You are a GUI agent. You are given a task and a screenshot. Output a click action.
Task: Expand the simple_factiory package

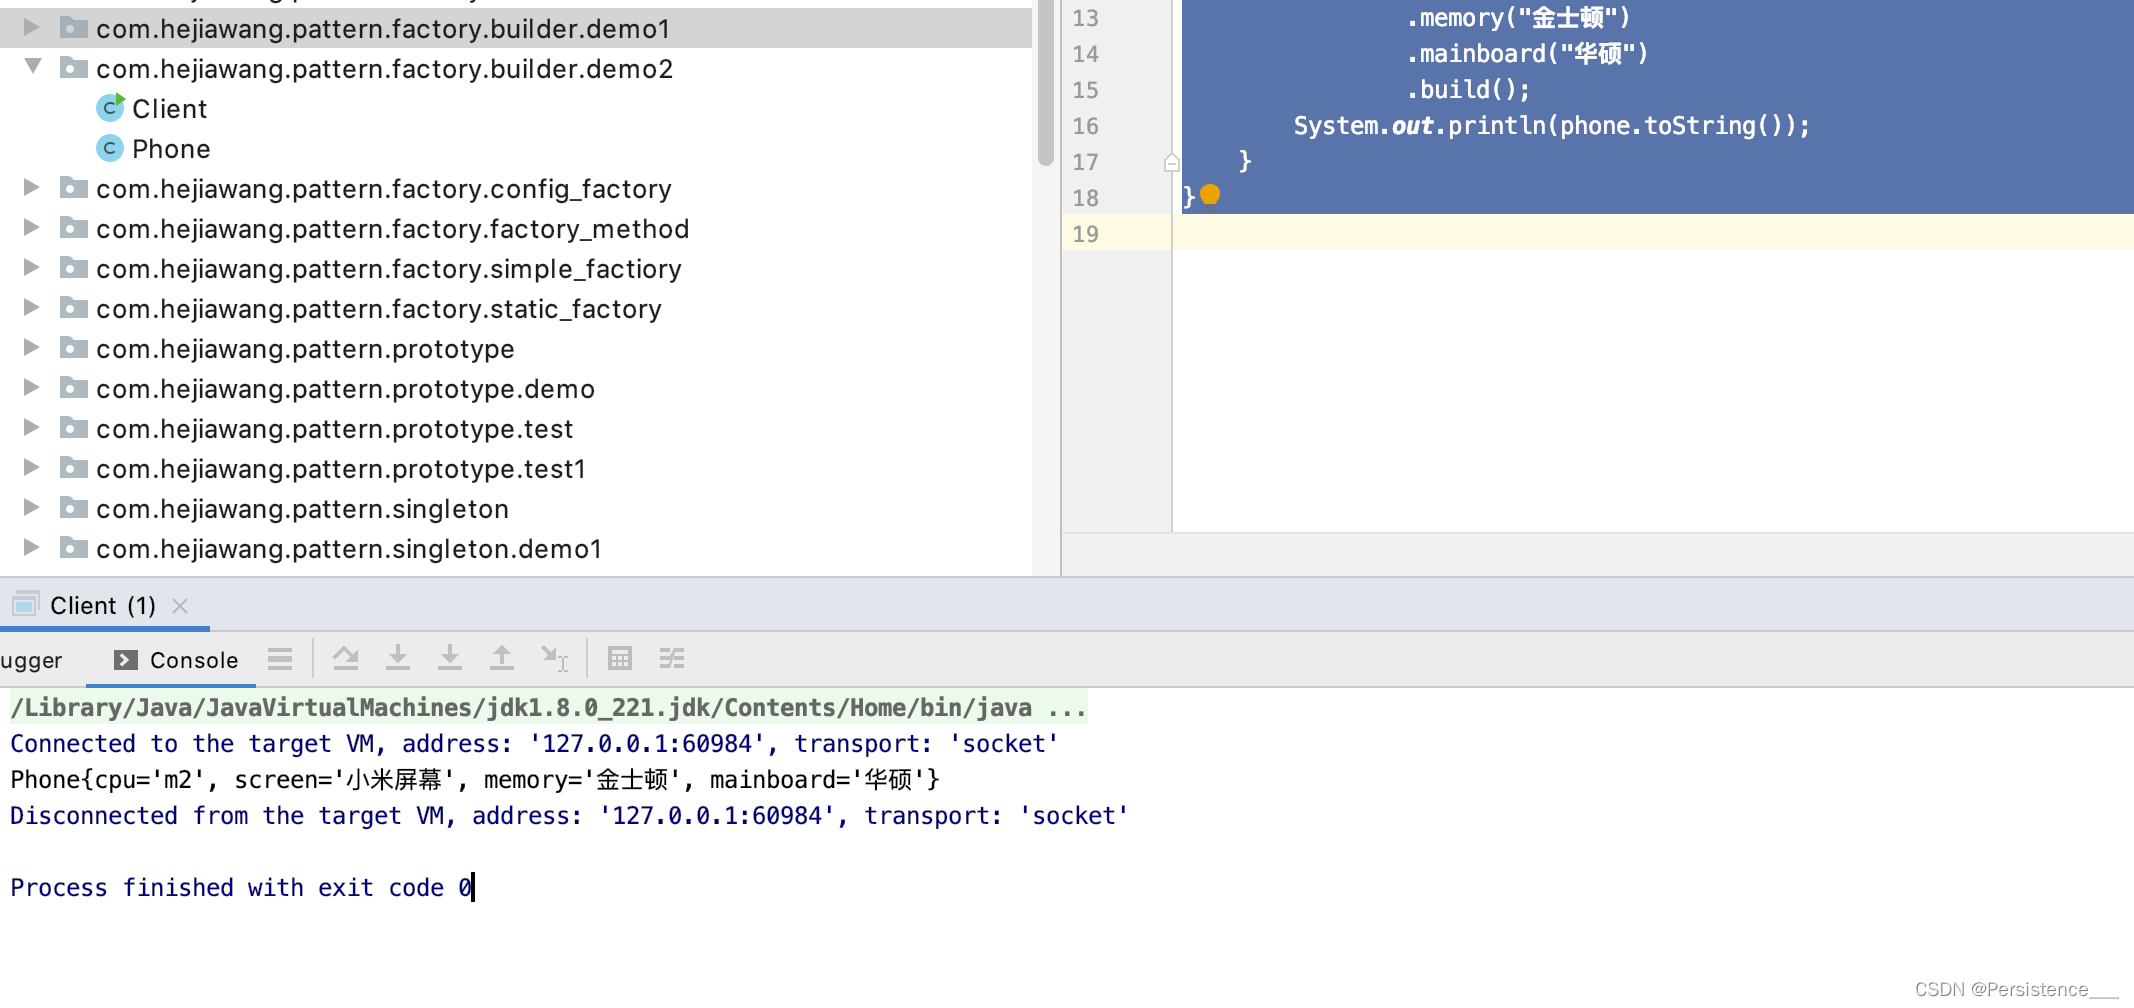tap(31, 267)
